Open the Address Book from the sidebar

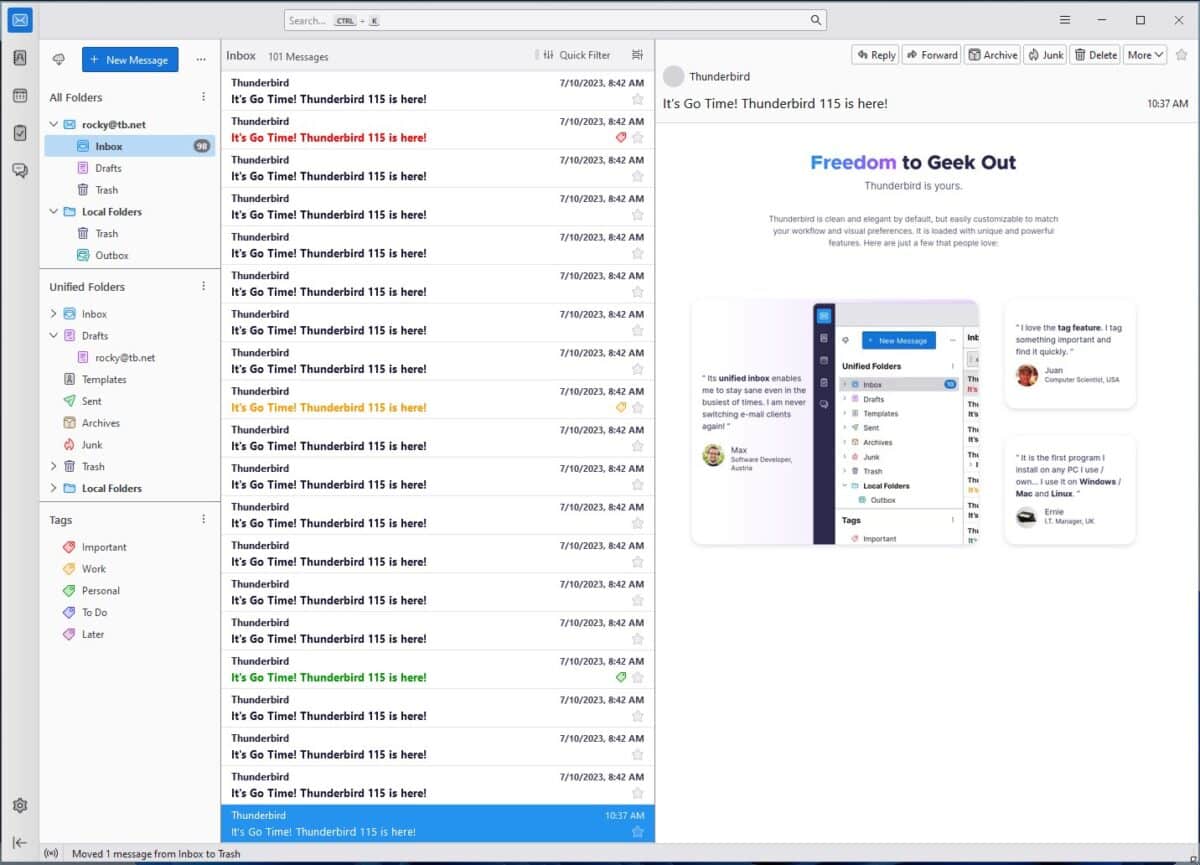tap(20, 58)
